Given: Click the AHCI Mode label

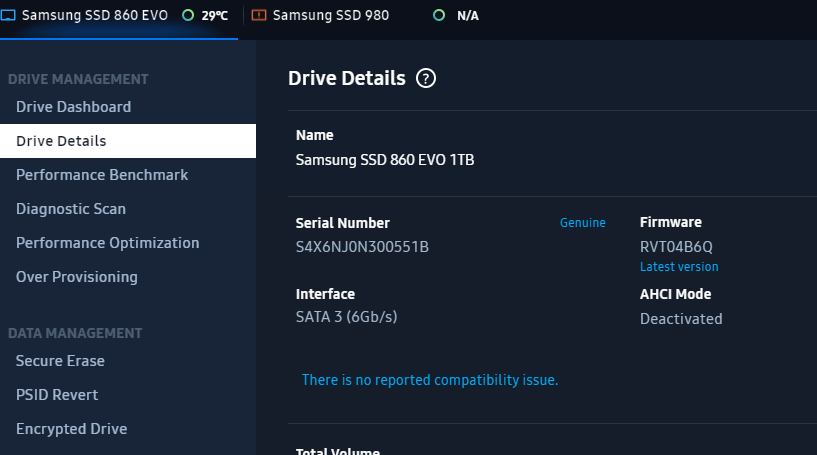Looking at the screenshot, I should click(x=675, y=294).
